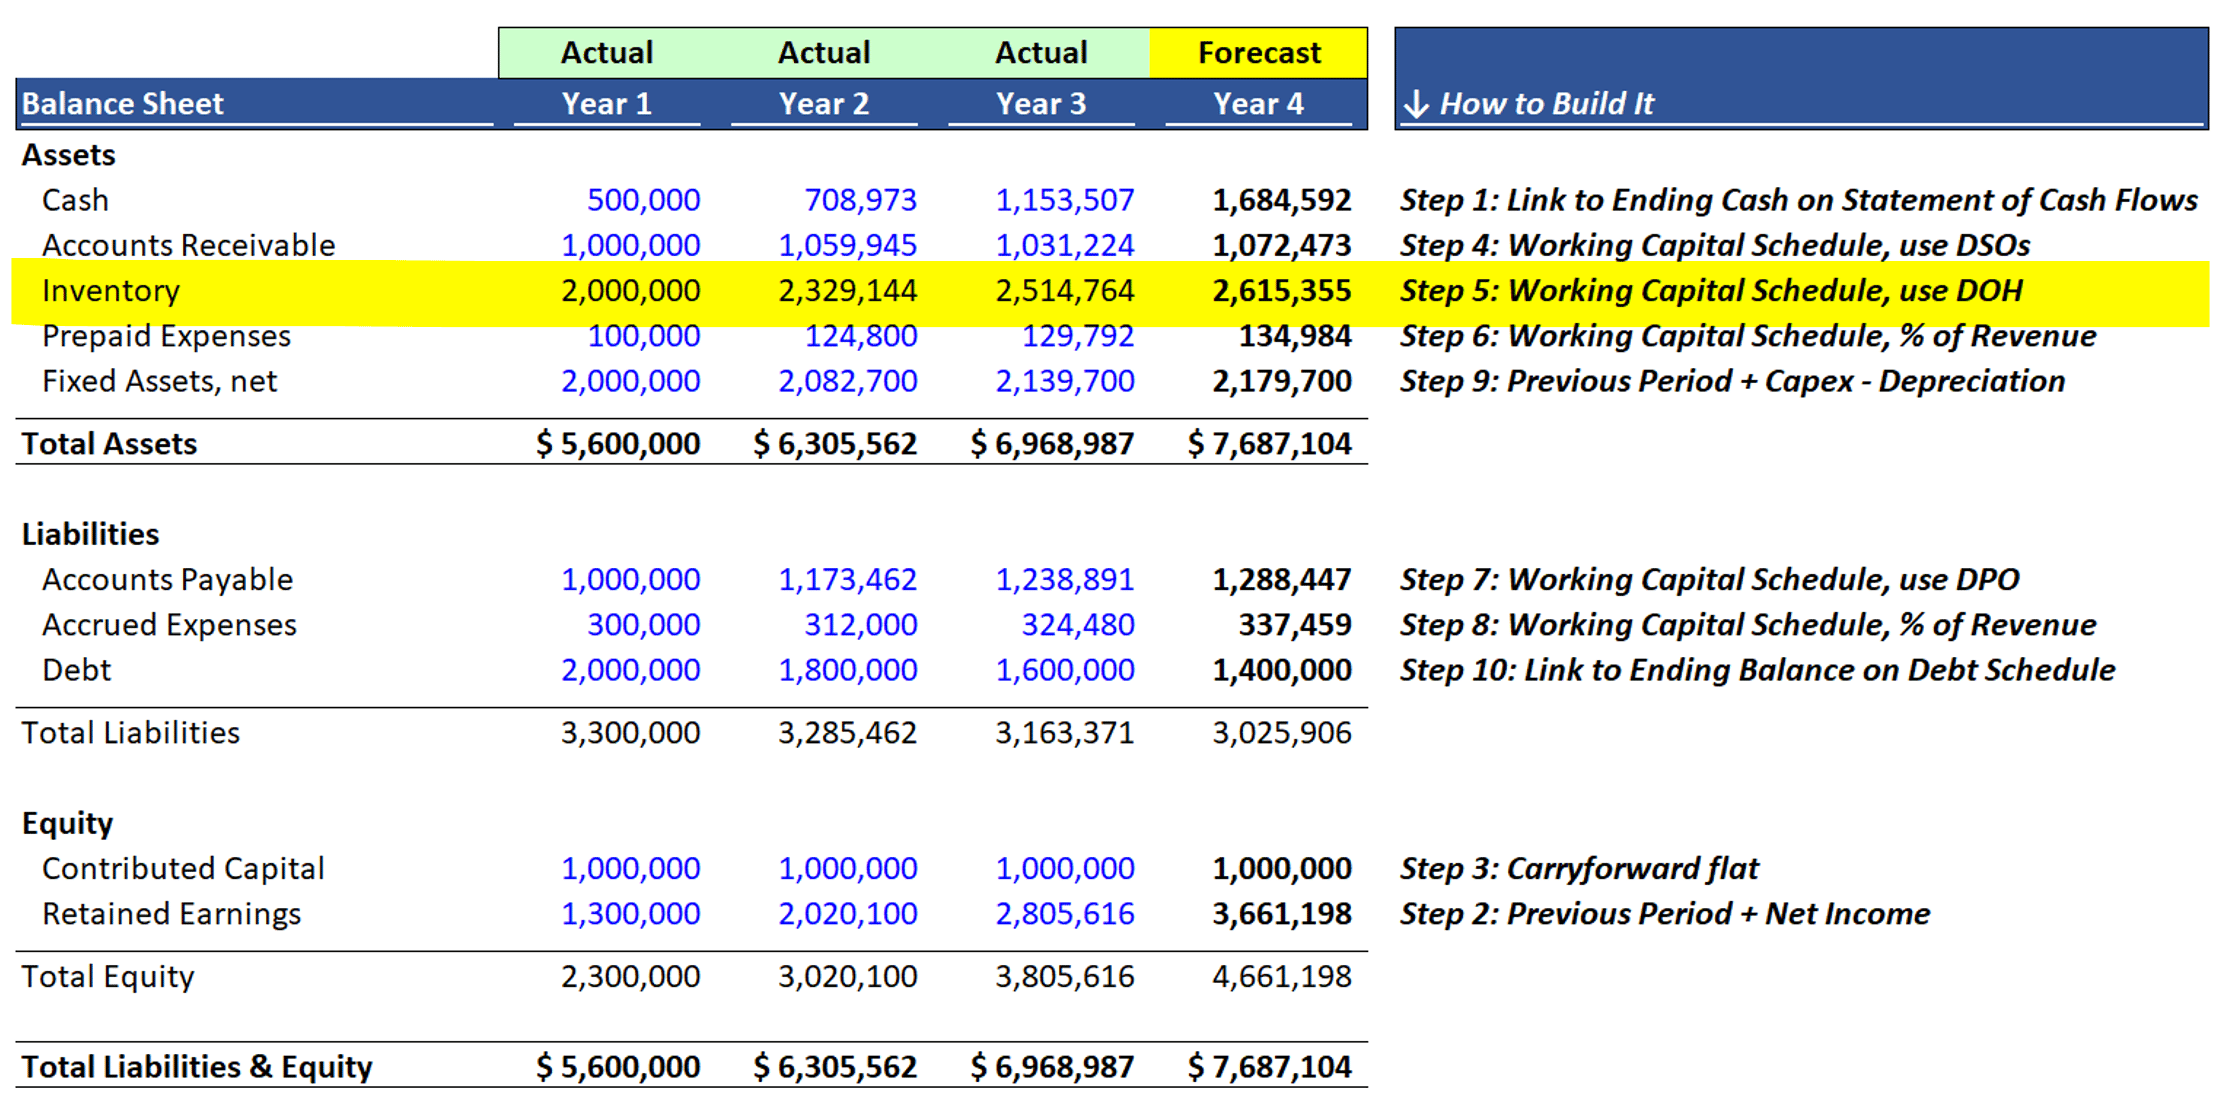Click Total Equity Year 4 value 4,661,198

click(x=1281, y=977)
